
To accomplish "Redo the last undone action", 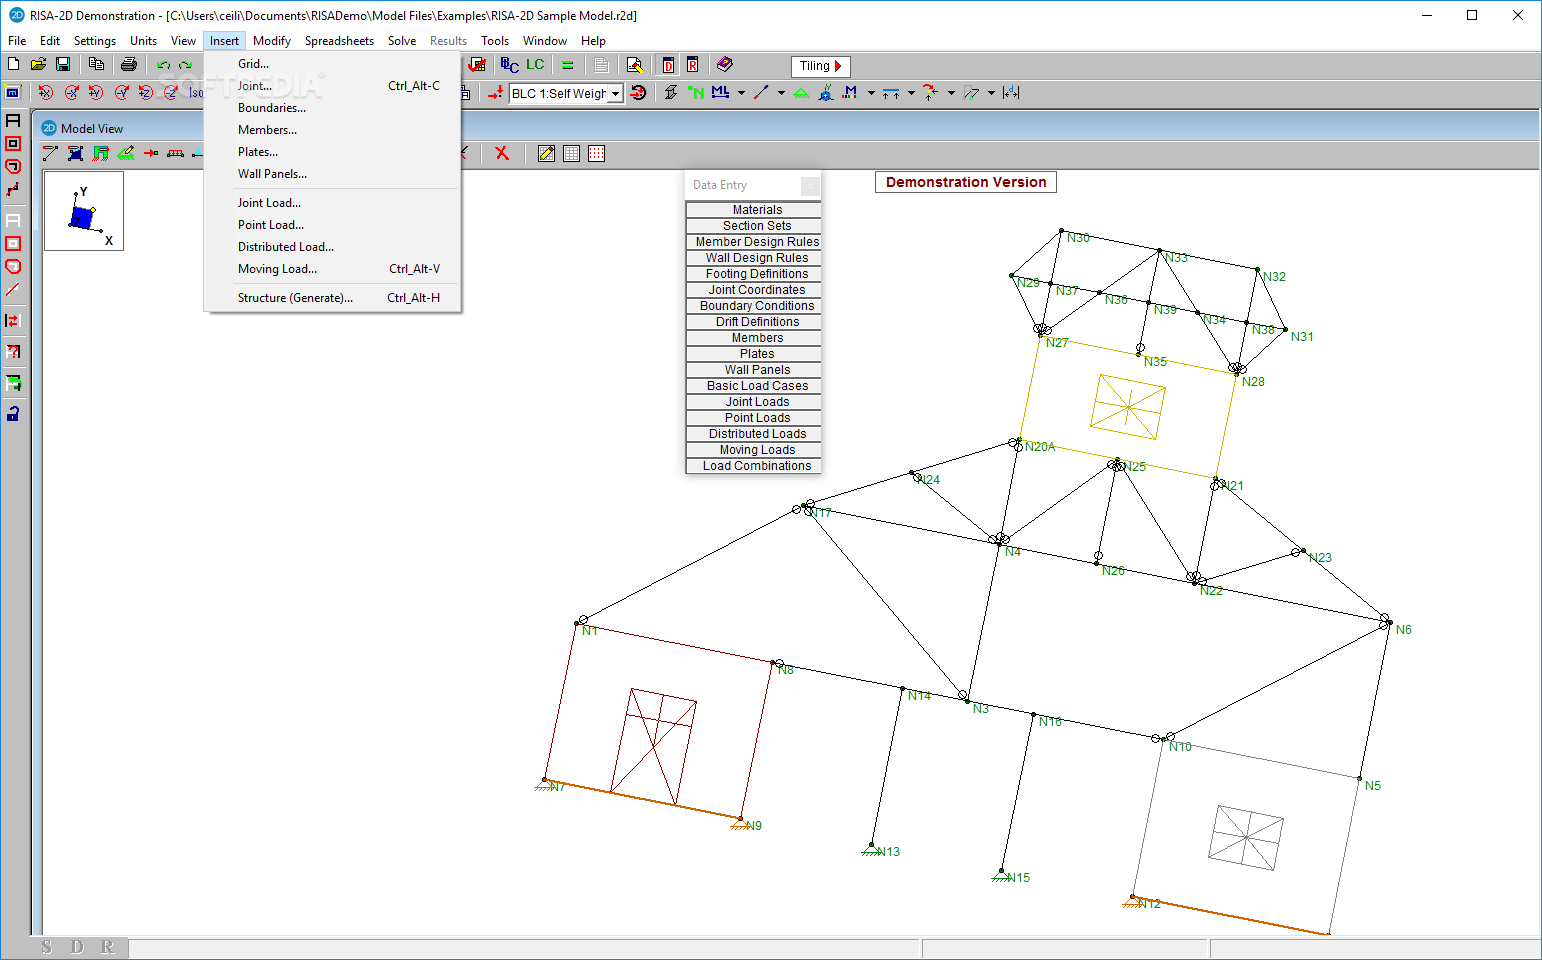I will (185, 64).
